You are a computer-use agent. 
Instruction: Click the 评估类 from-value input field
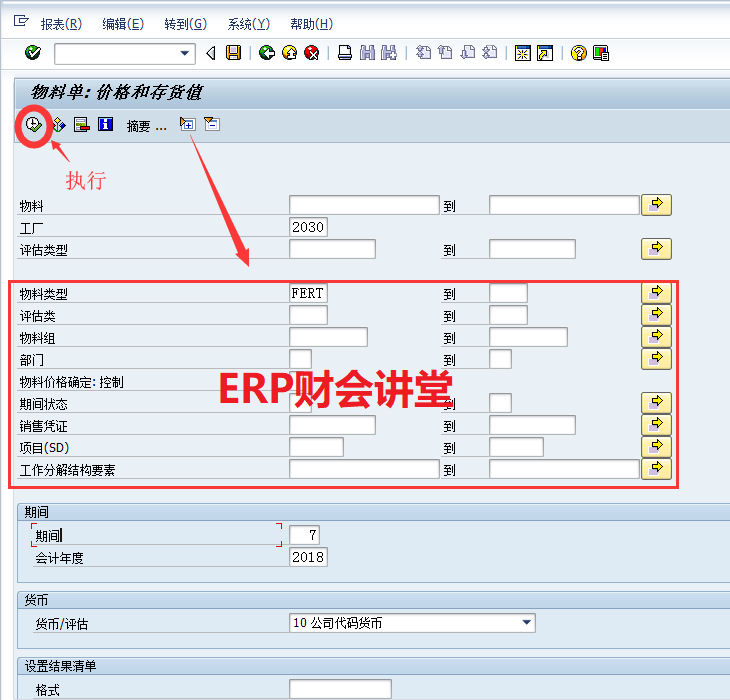pyautogui.click(x=308, y=315)
